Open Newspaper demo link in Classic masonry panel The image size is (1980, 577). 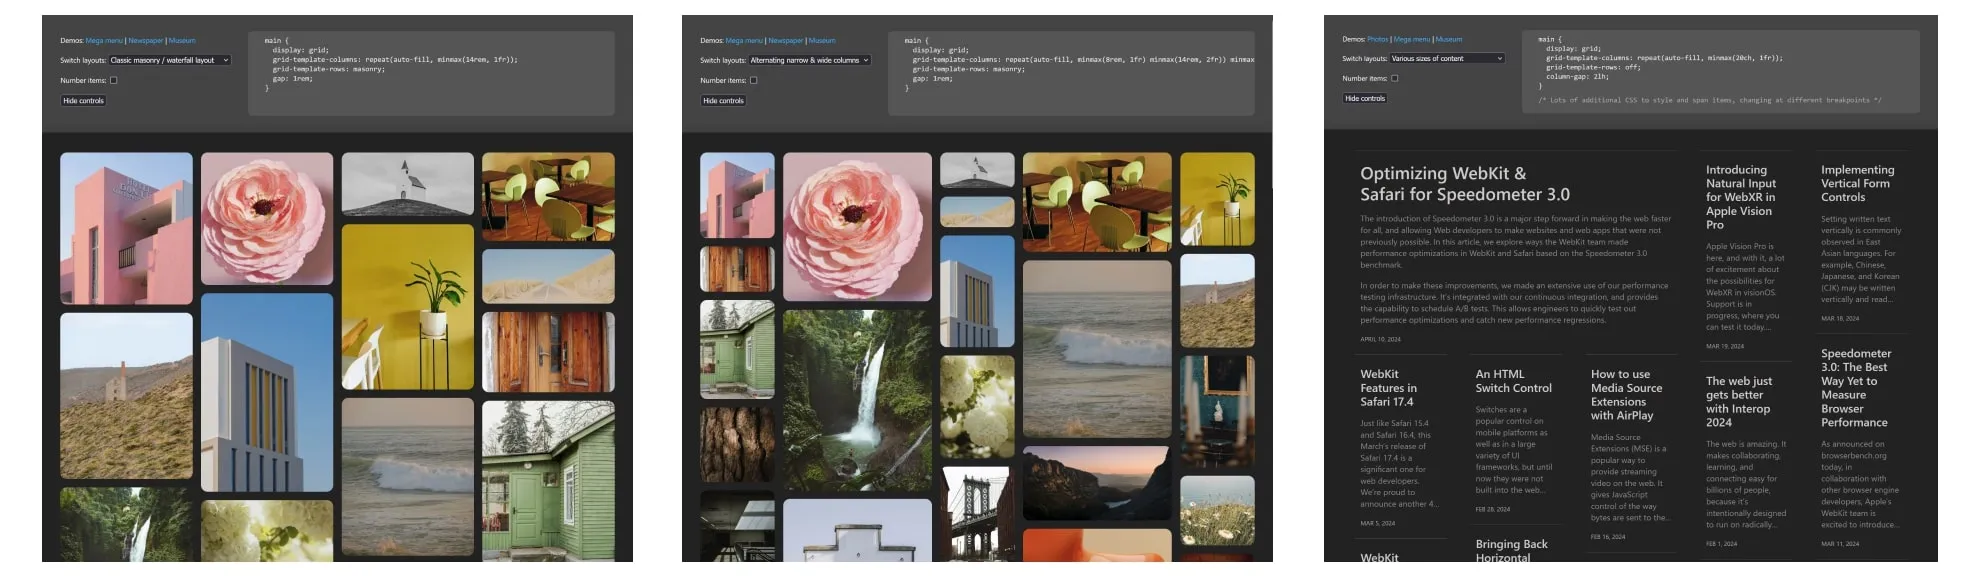pos(145,41)
